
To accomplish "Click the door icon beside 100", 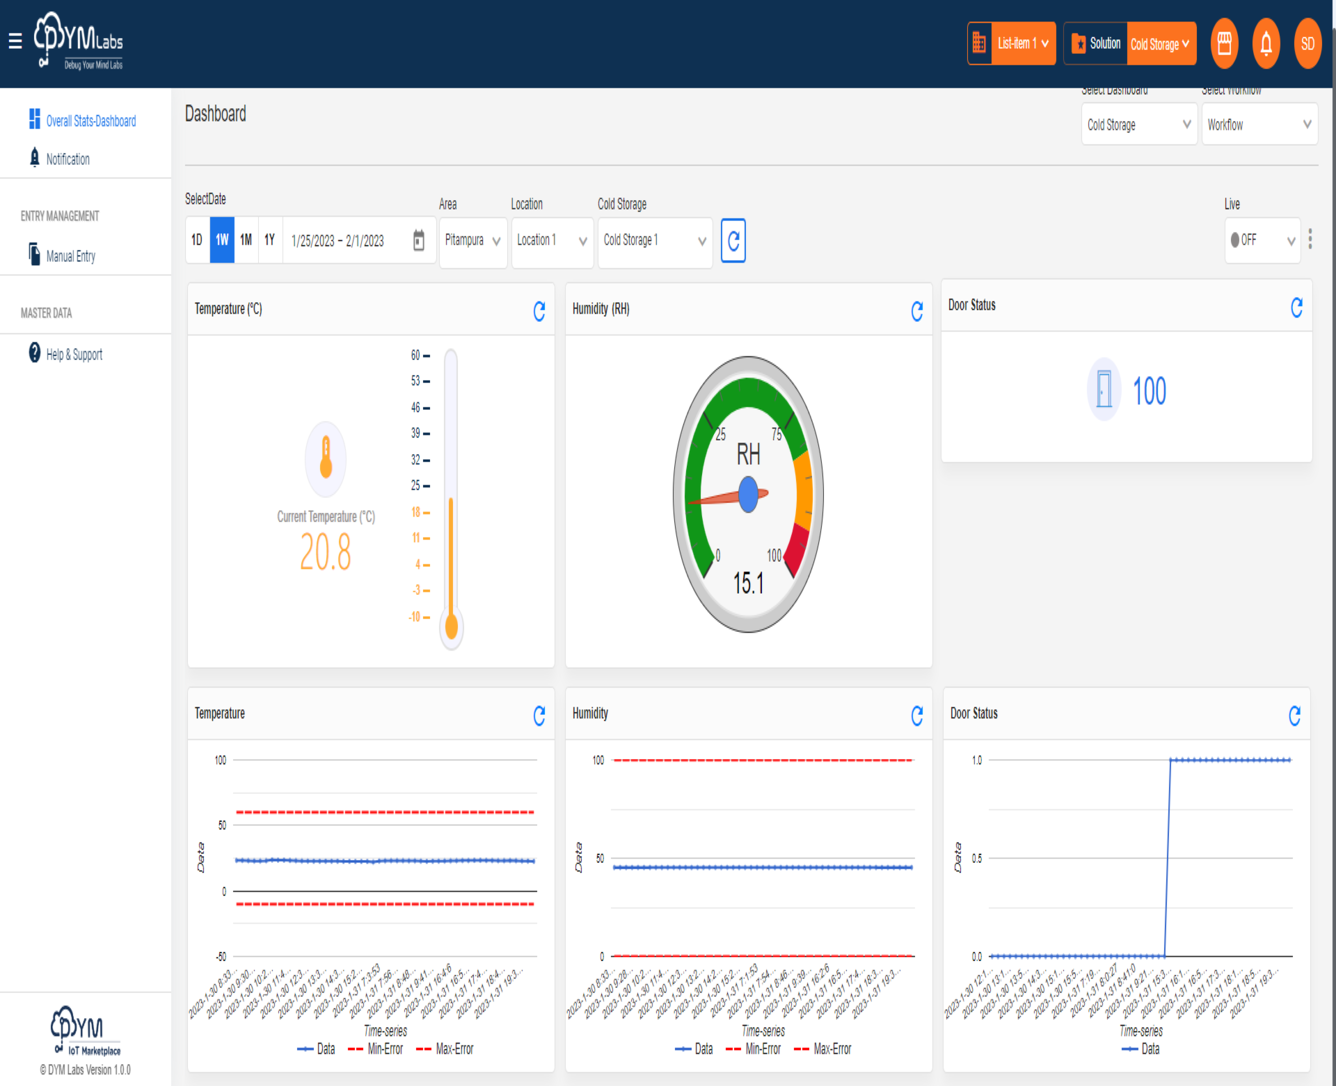I will point(1104,389).
